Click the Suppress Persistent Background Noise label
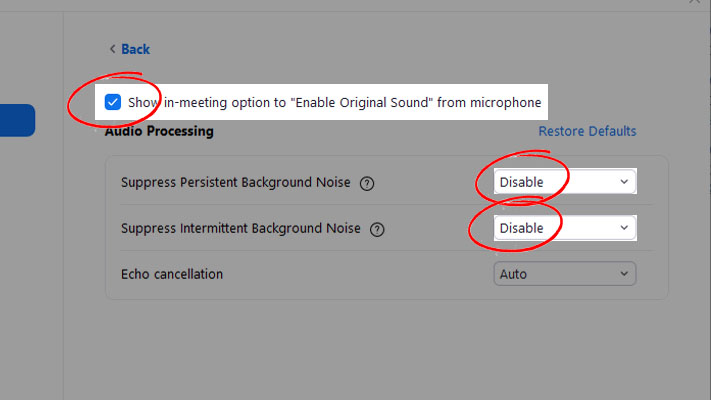 tap(236, 183)
